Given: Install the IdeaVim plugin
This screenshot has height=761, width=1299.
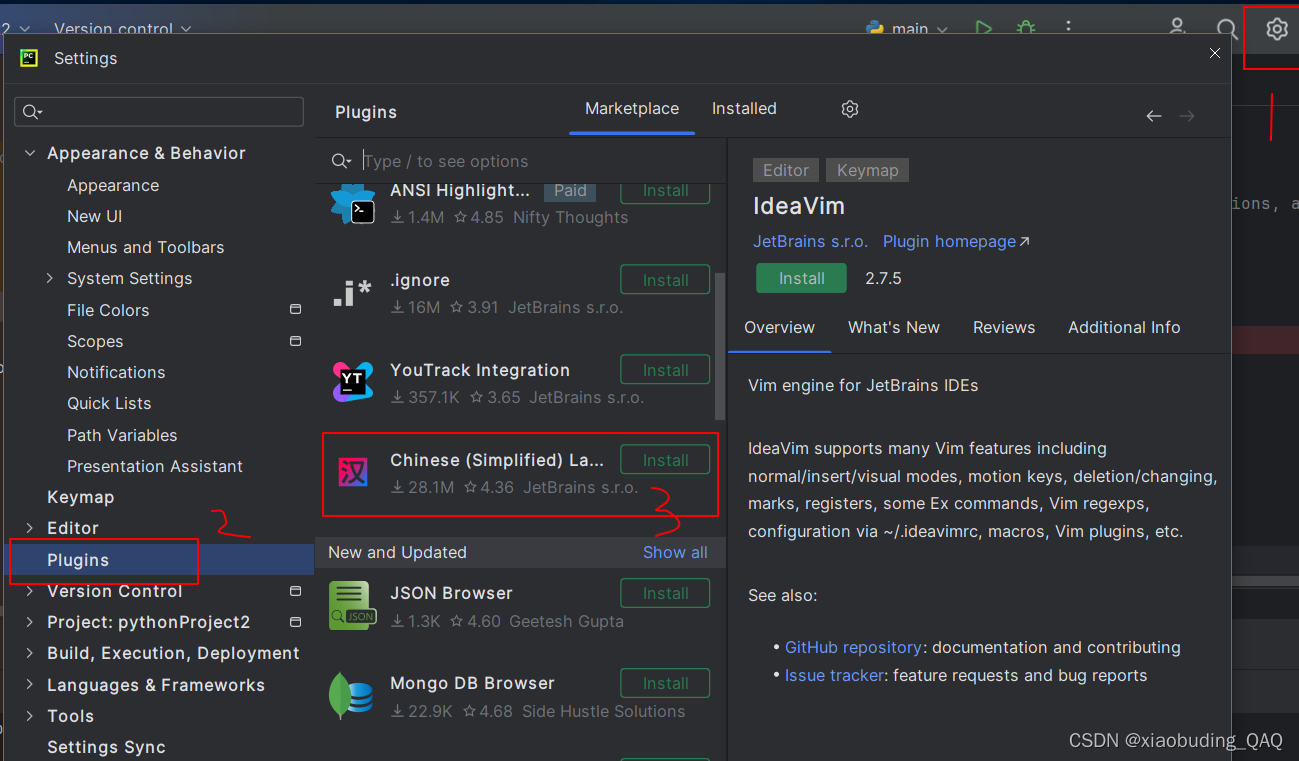Looking at the screenshot, I should pyautogui.click(x=801, y=278).
